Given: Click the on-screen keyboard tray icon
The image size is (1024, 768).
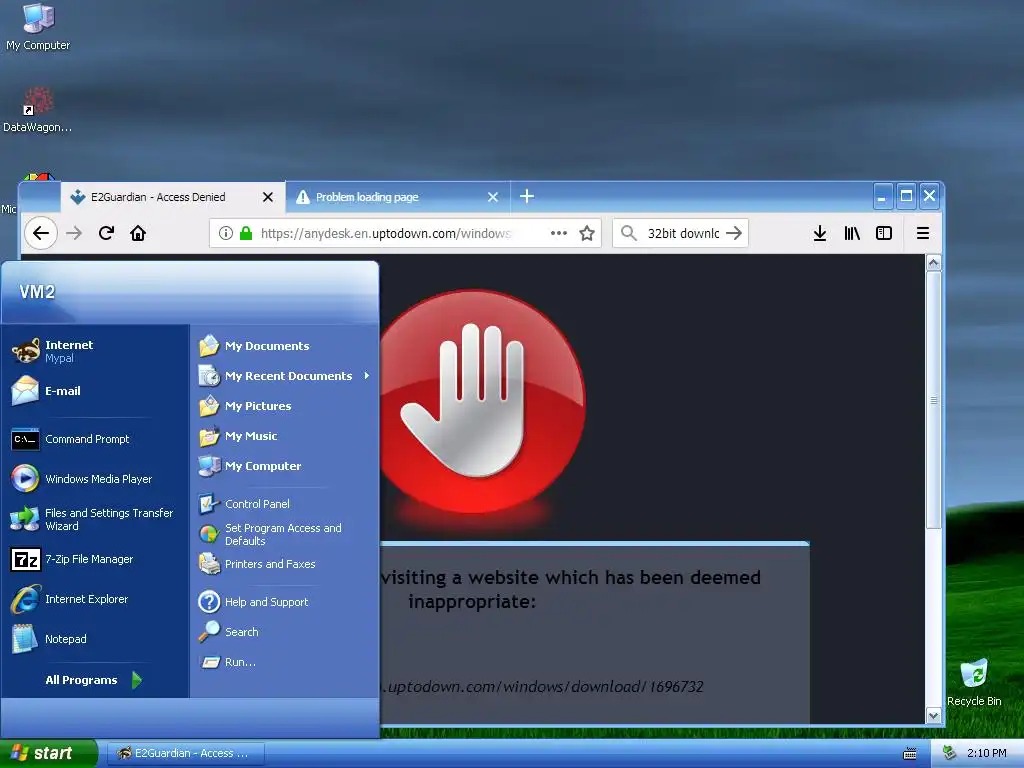Looking at the screenshot, I should coord(910,754).
